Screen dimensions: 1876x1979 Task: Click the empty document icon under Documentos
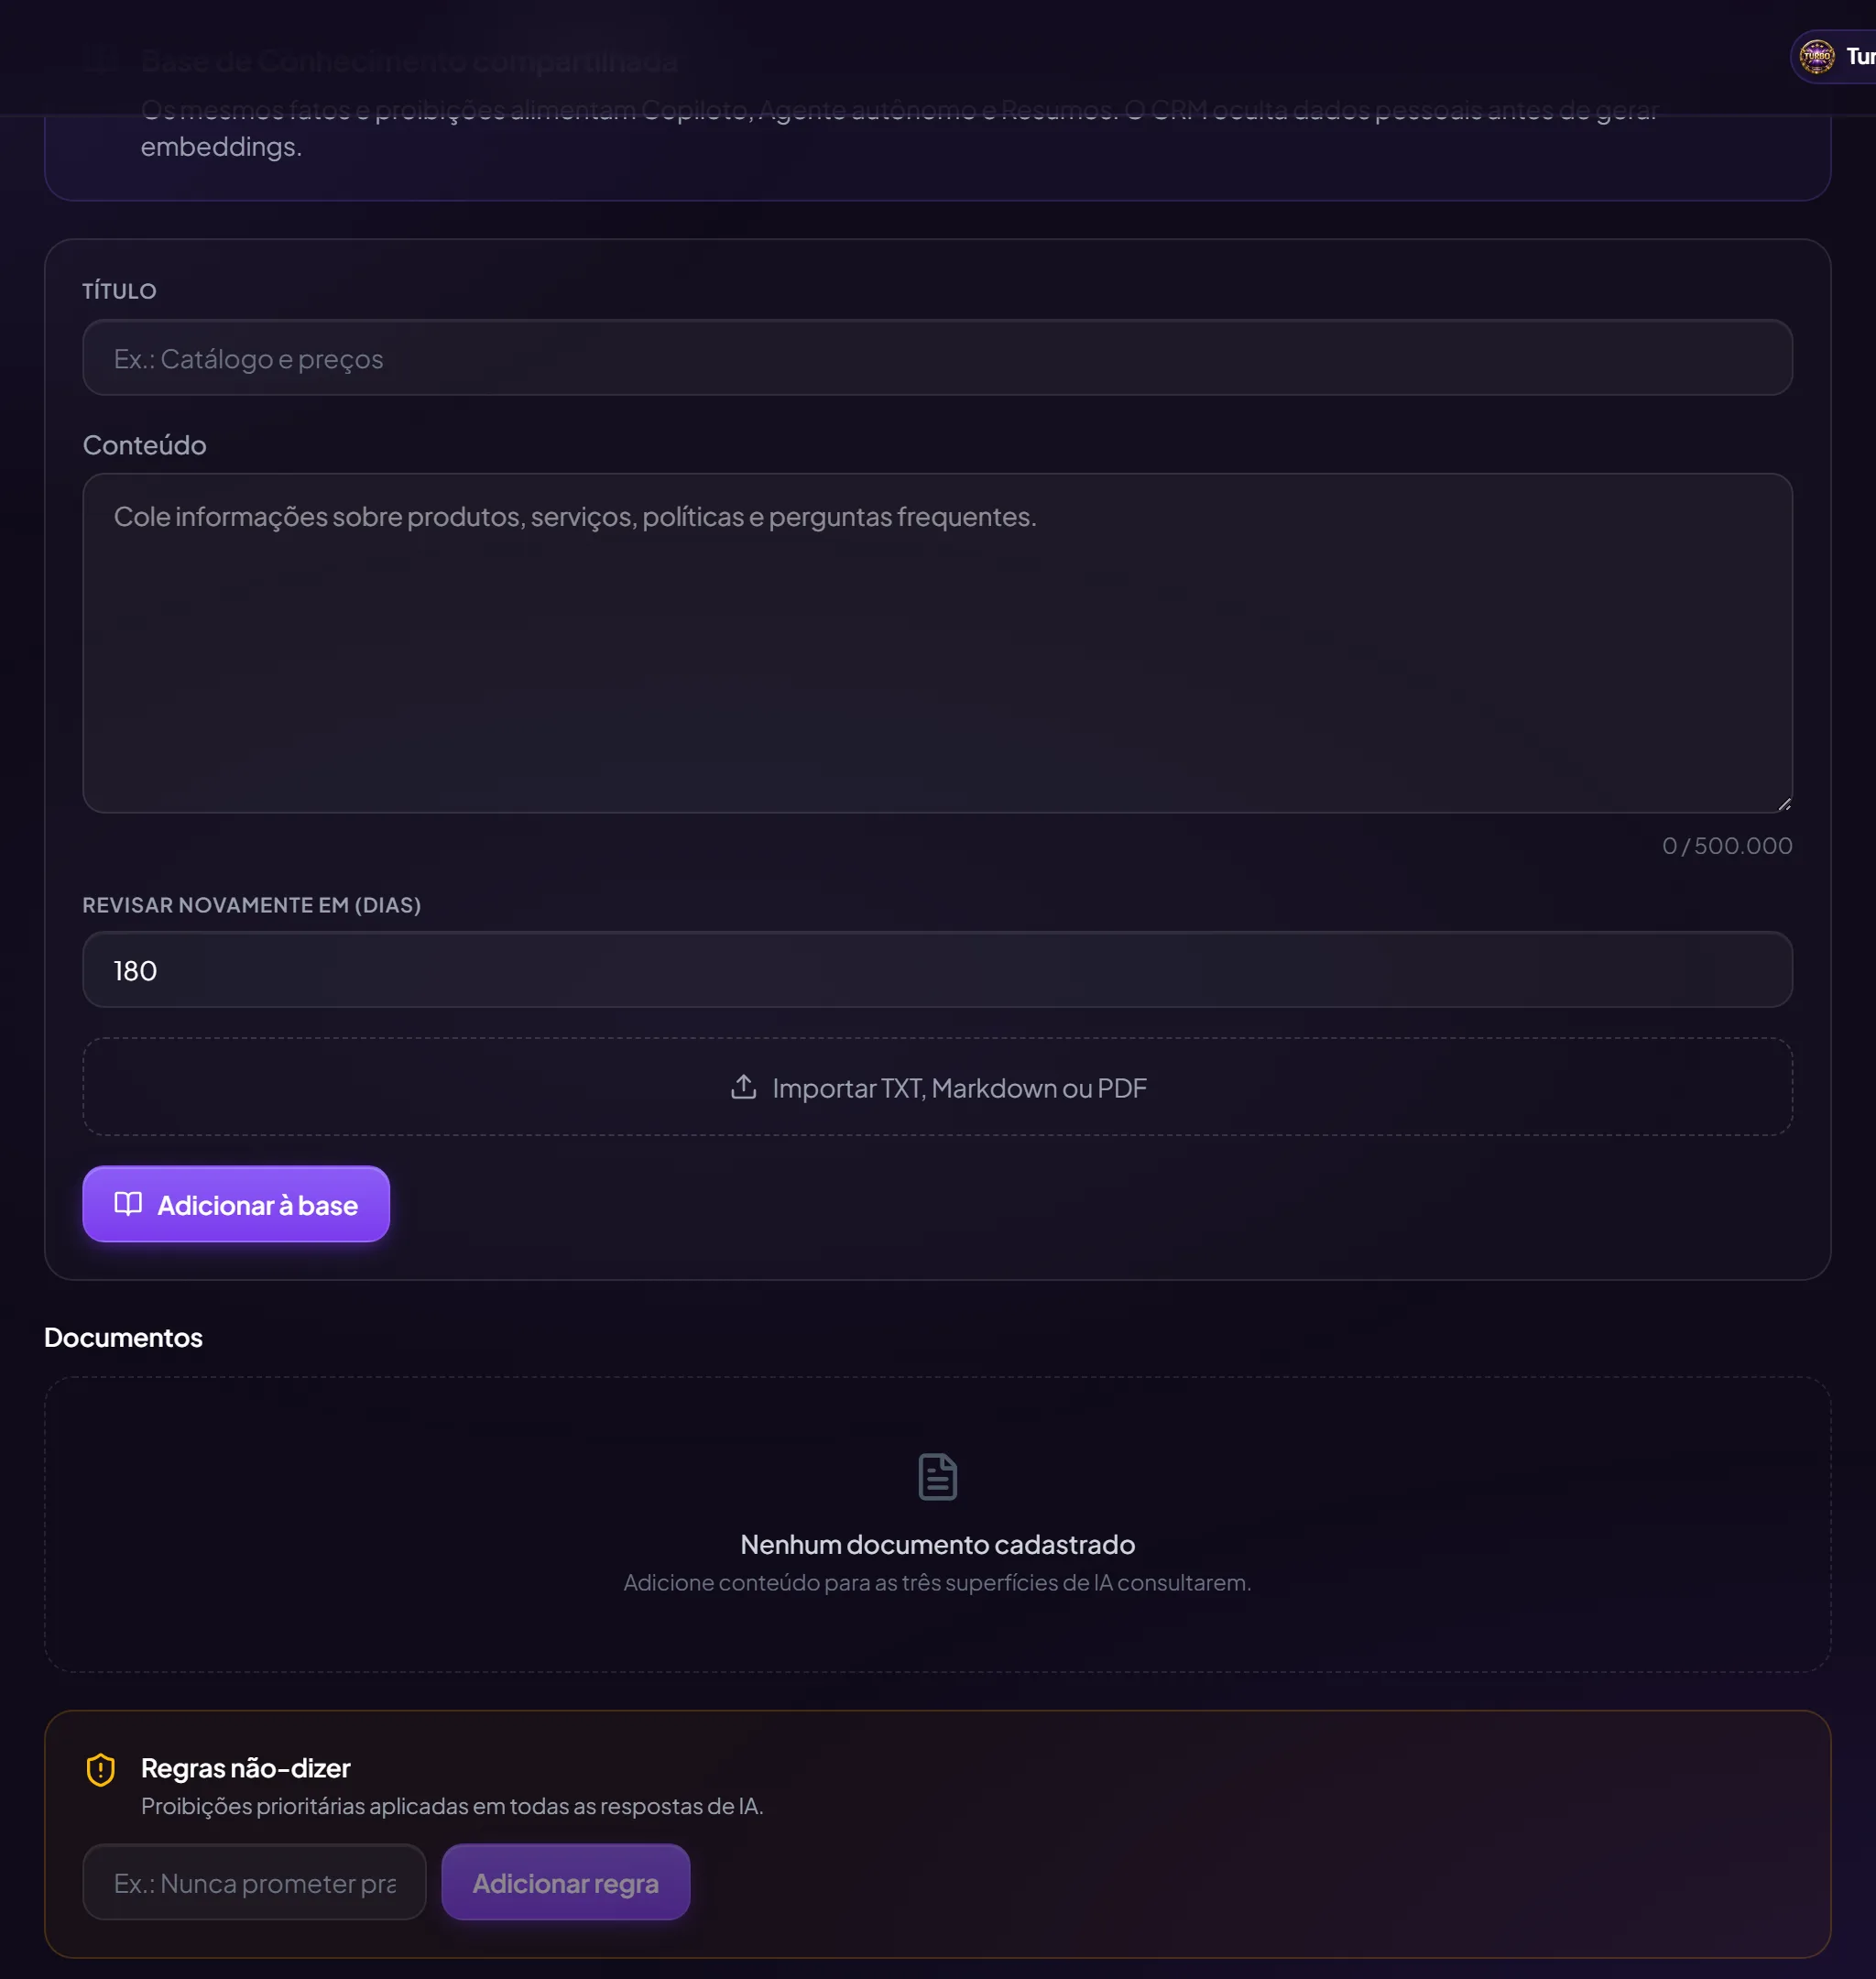(937, 1477)
